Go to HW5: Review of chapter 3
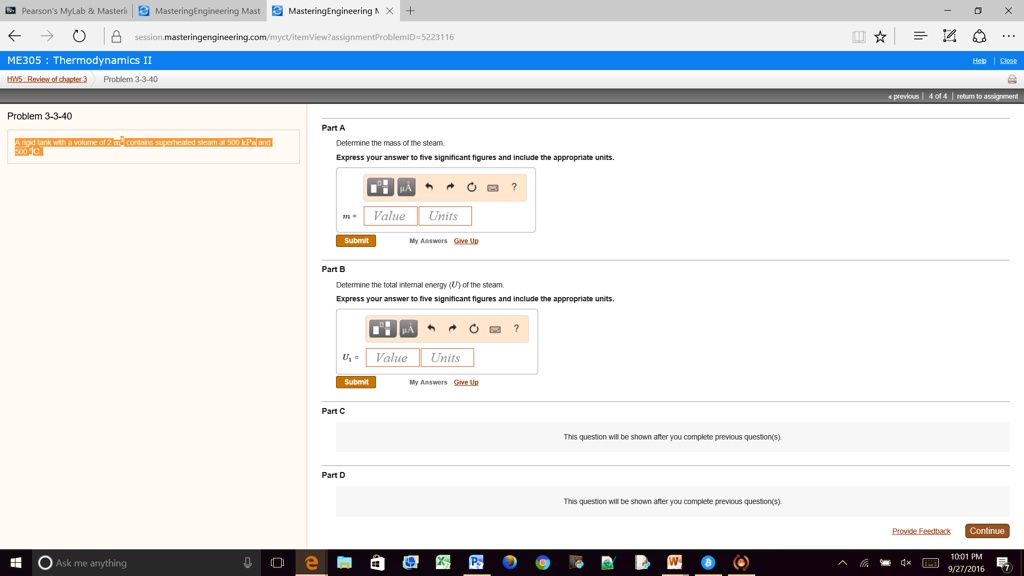Image resolution: width=1024 pixels, height=576 pixels. pyautogui.click(x=47, y=79)
